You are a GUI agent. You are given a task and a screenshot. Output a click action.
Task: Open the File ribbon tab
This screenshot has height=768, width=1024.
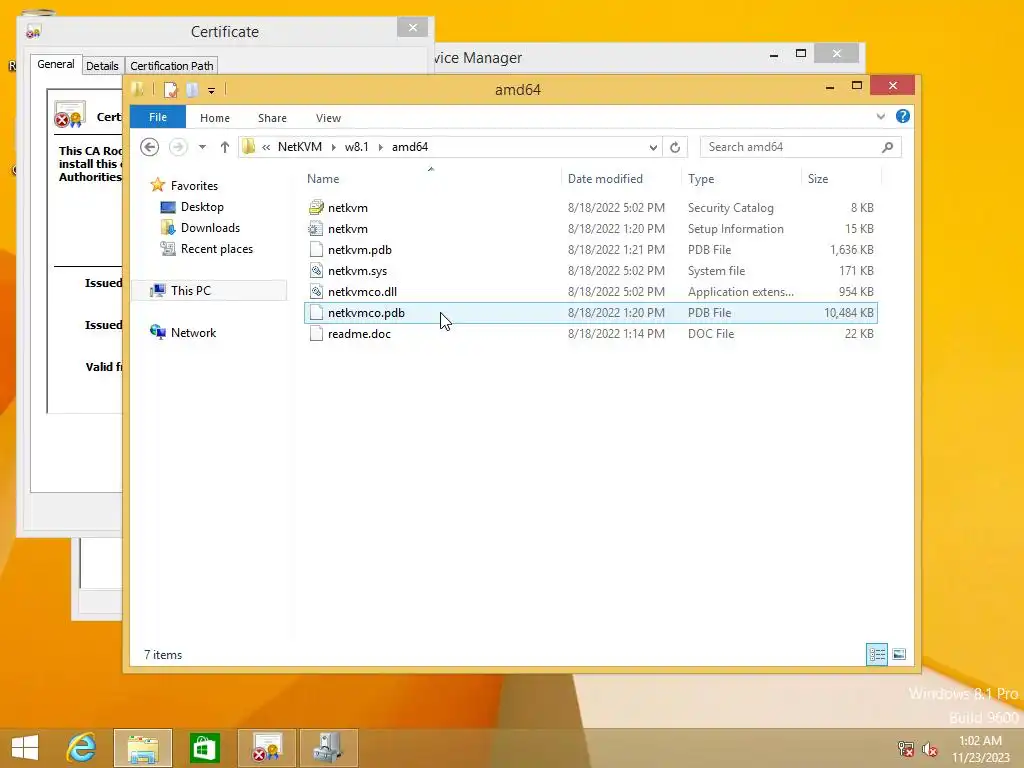click(x=158, y=117)
